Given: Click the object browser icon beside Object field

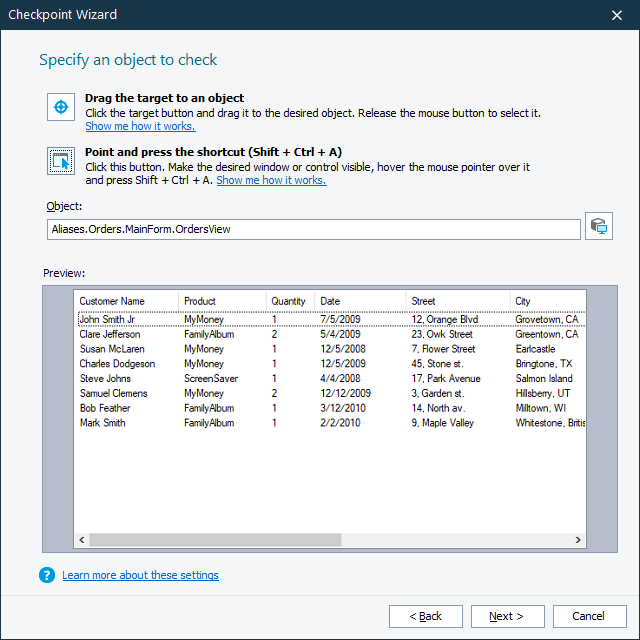Looking at the screenshot, I should coord(599,227).
